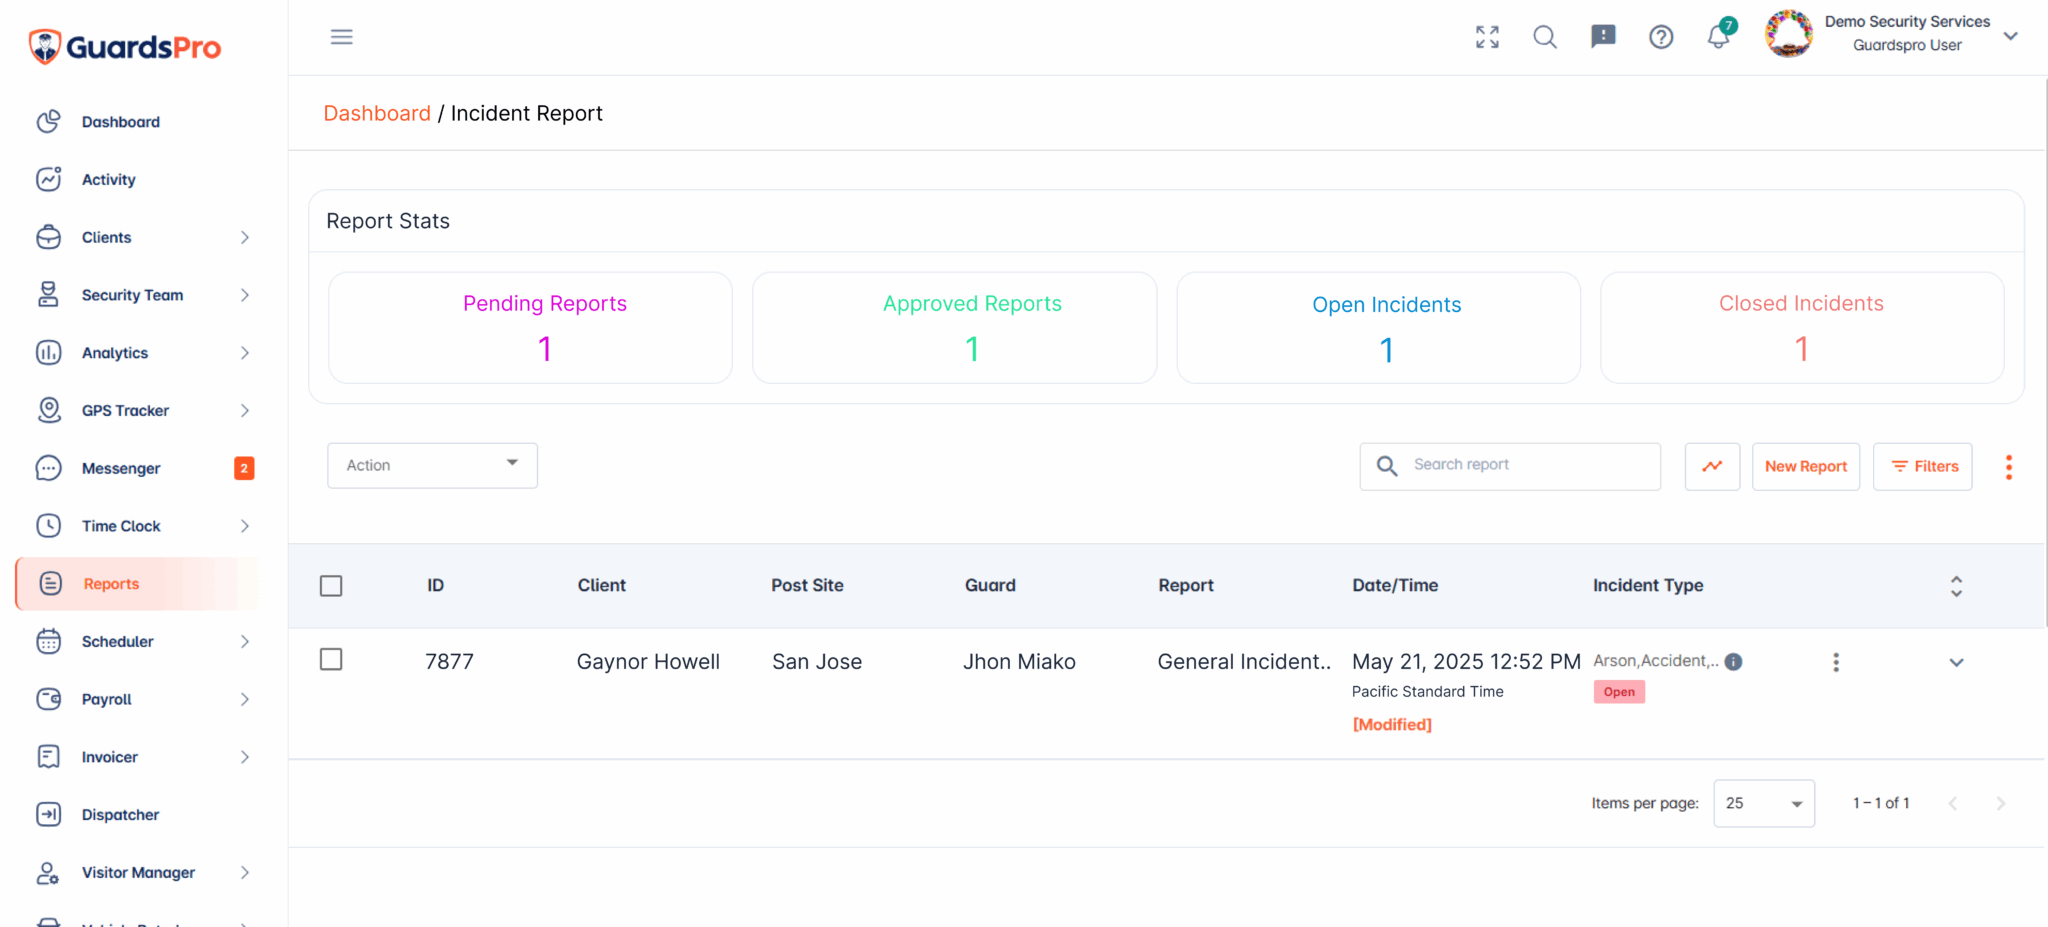Click the Incident Type info icon
2048x927 pixels.
coord(1734,661)
